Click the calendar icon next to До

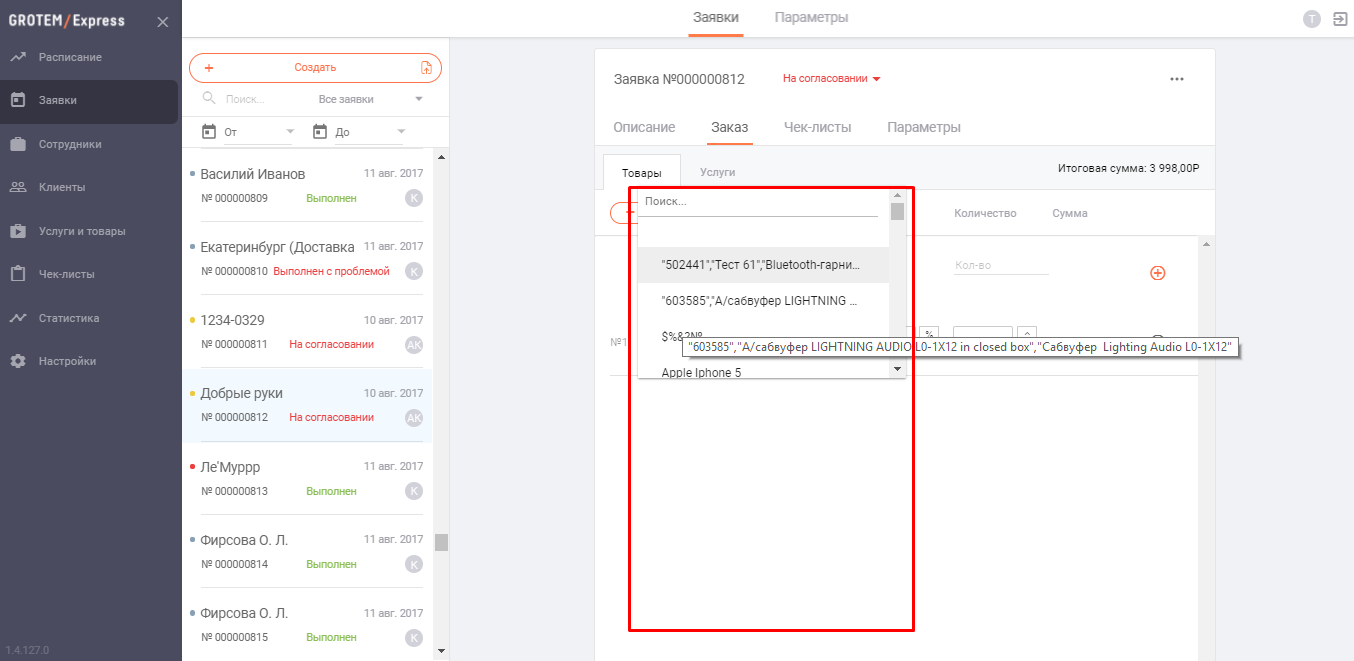pyautogui.click(x=320, y=131)
